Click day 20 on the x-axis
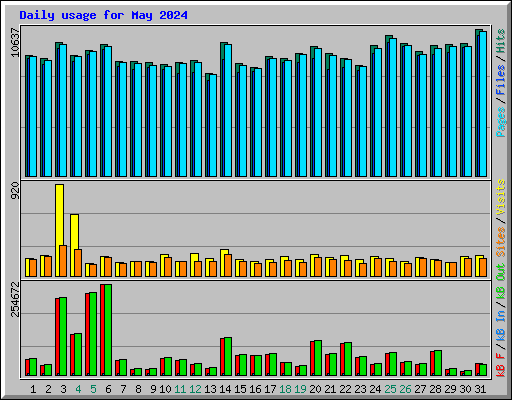 (315, 389)
